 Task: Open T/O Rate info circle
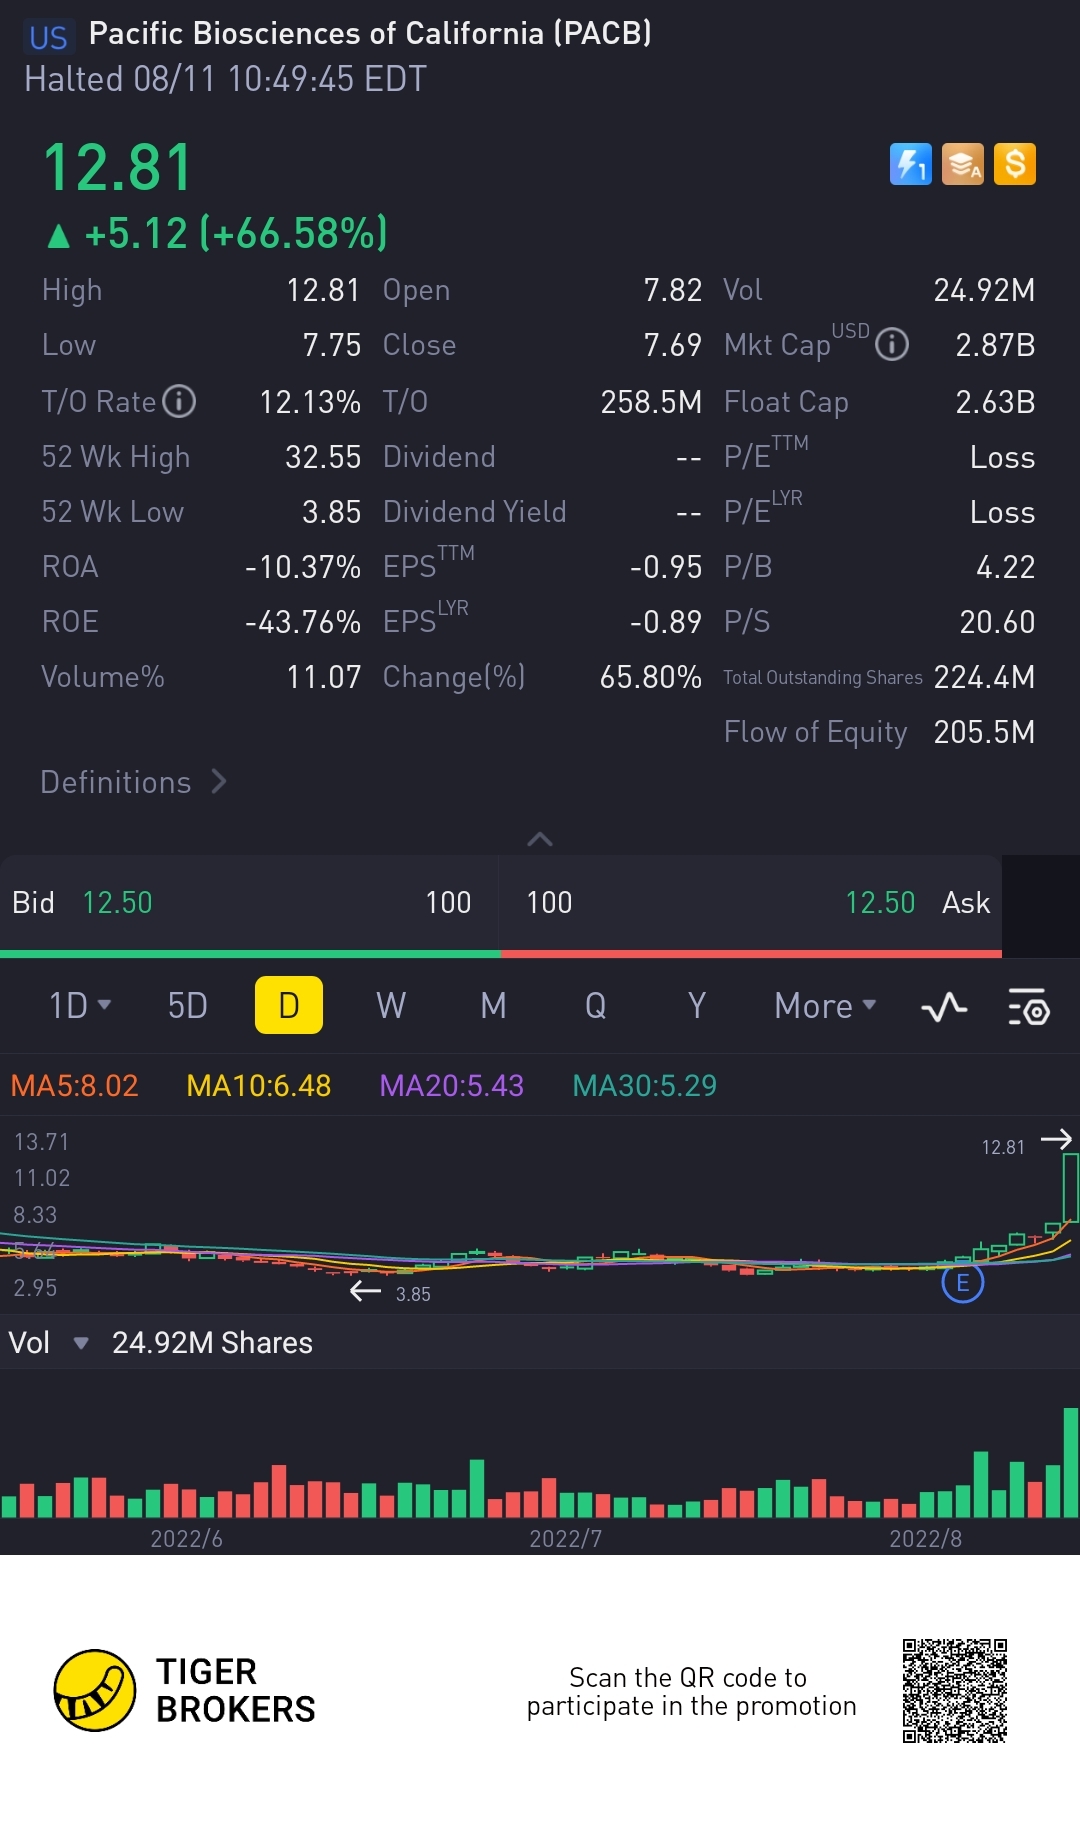tap(179, 402)
